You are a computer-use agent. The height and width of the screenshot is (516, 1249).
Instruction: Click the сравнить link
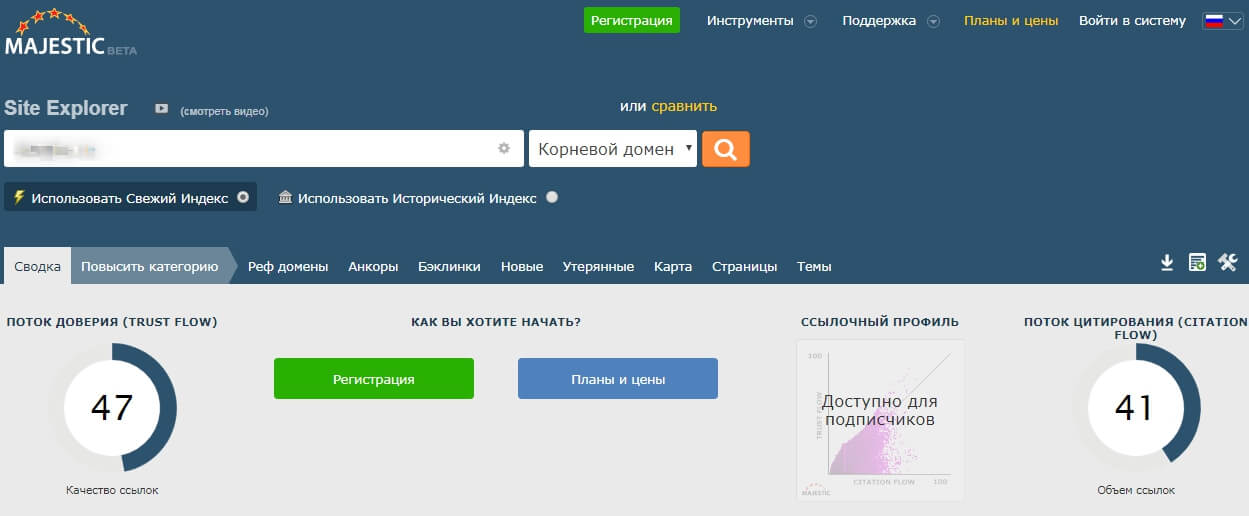[x=684, y=106]
